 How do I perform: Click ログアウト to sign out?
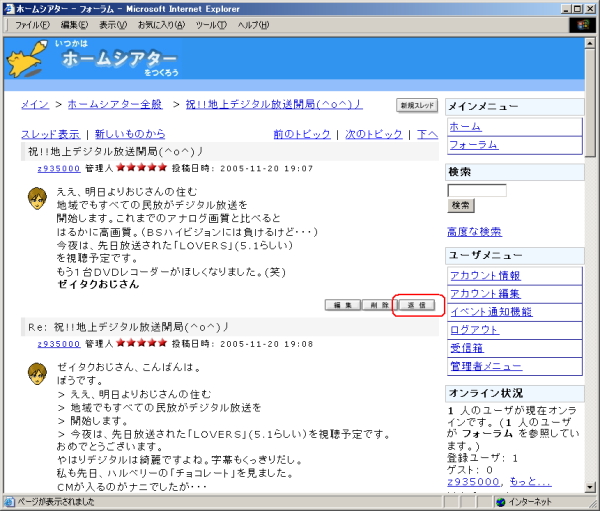pos(474,330)
